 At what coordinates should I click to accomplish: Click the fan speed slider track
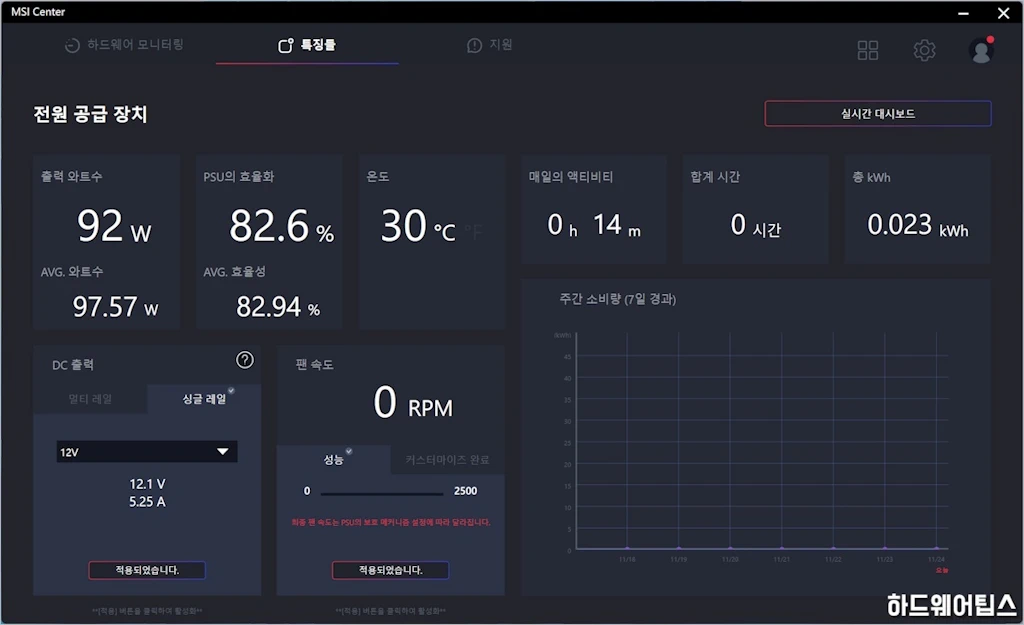point(381,494)
